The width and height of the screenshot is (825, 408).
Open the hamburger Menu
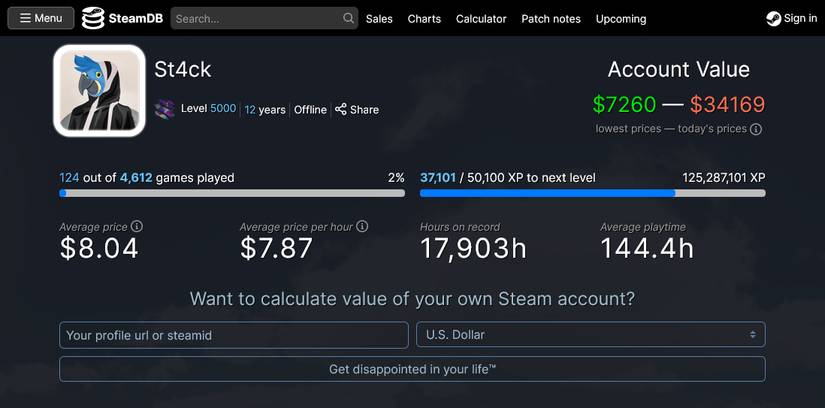click(x=41, y=18)
